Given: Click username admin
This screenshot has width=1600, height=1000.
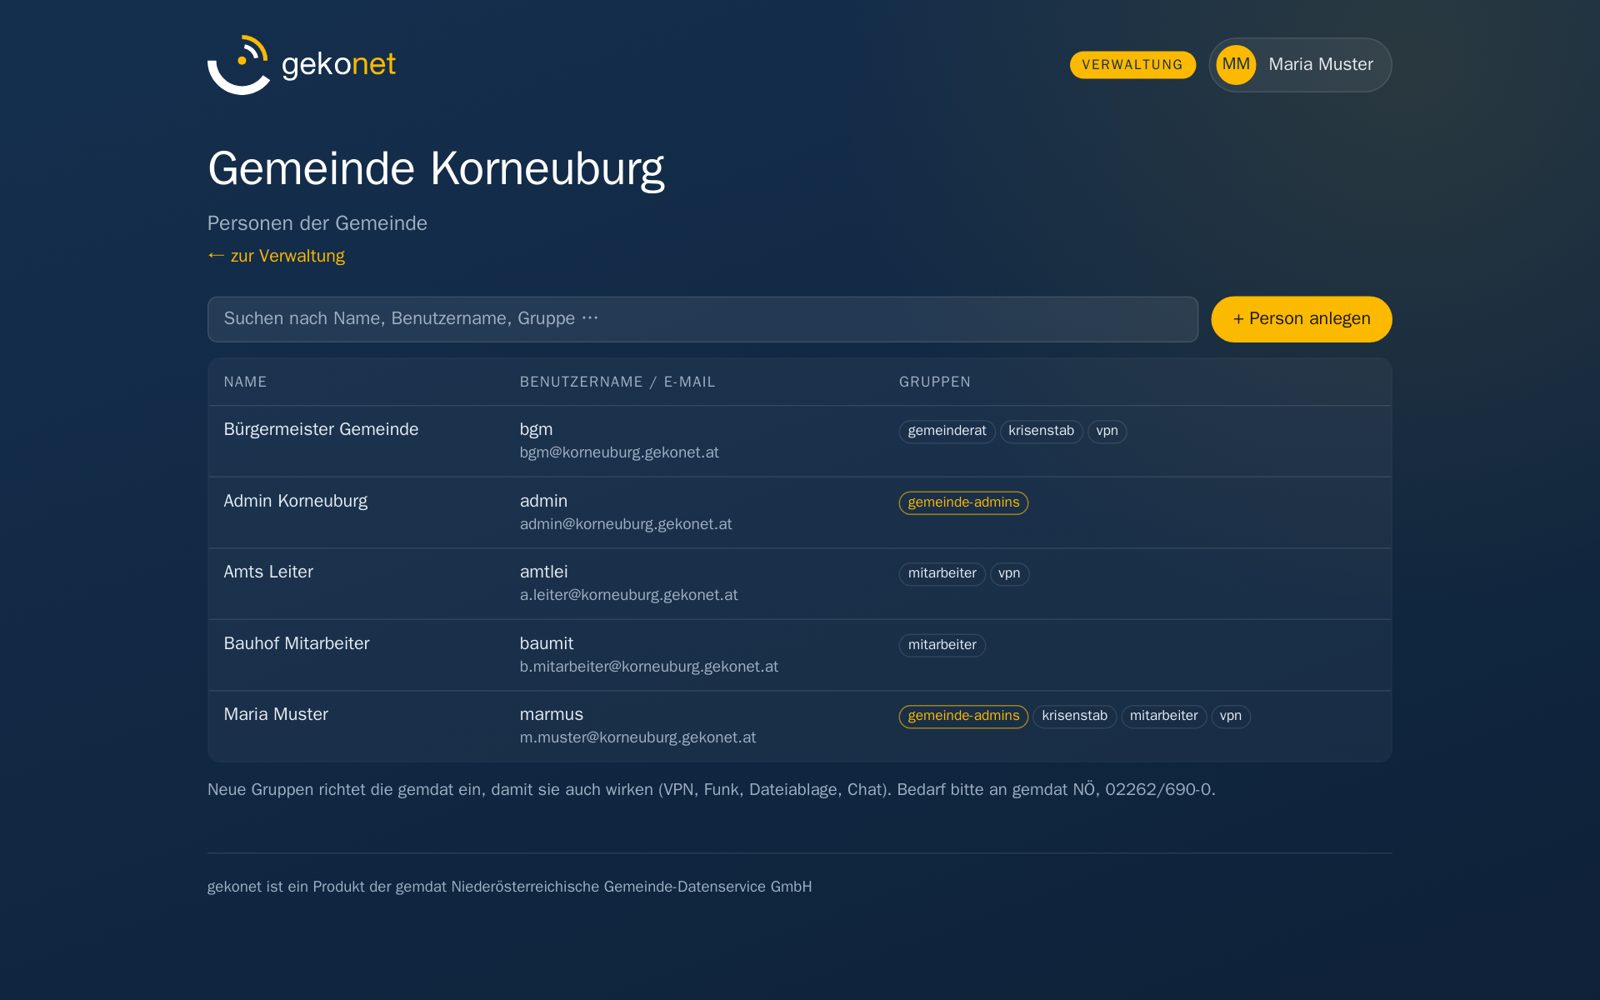Looking at the screenshot, I should tap(543, 501).
